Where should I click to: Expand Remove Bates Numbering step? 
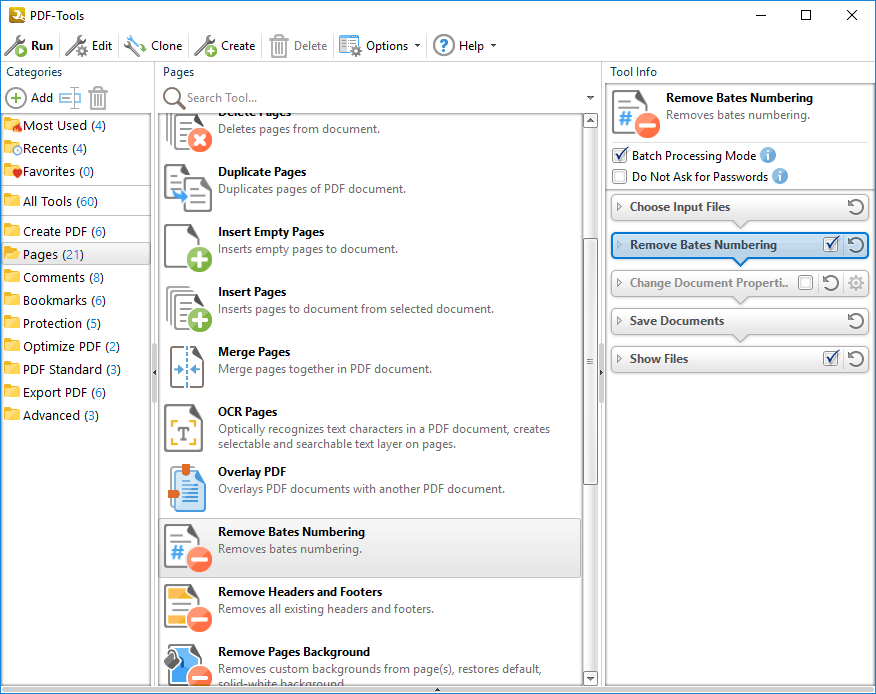coord(619,245)
